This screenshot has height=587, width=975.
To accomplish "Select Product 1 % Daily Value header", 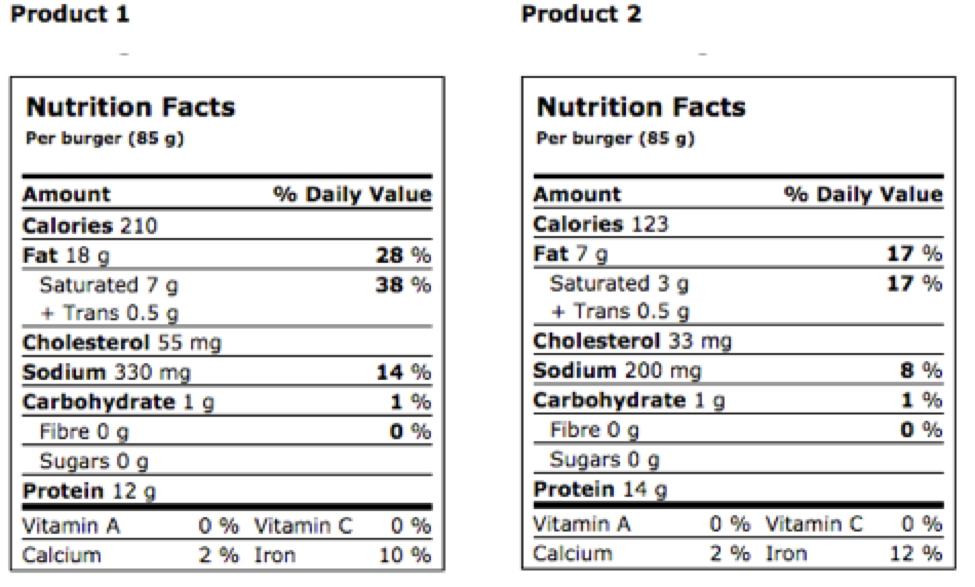I will coord(352,194).
